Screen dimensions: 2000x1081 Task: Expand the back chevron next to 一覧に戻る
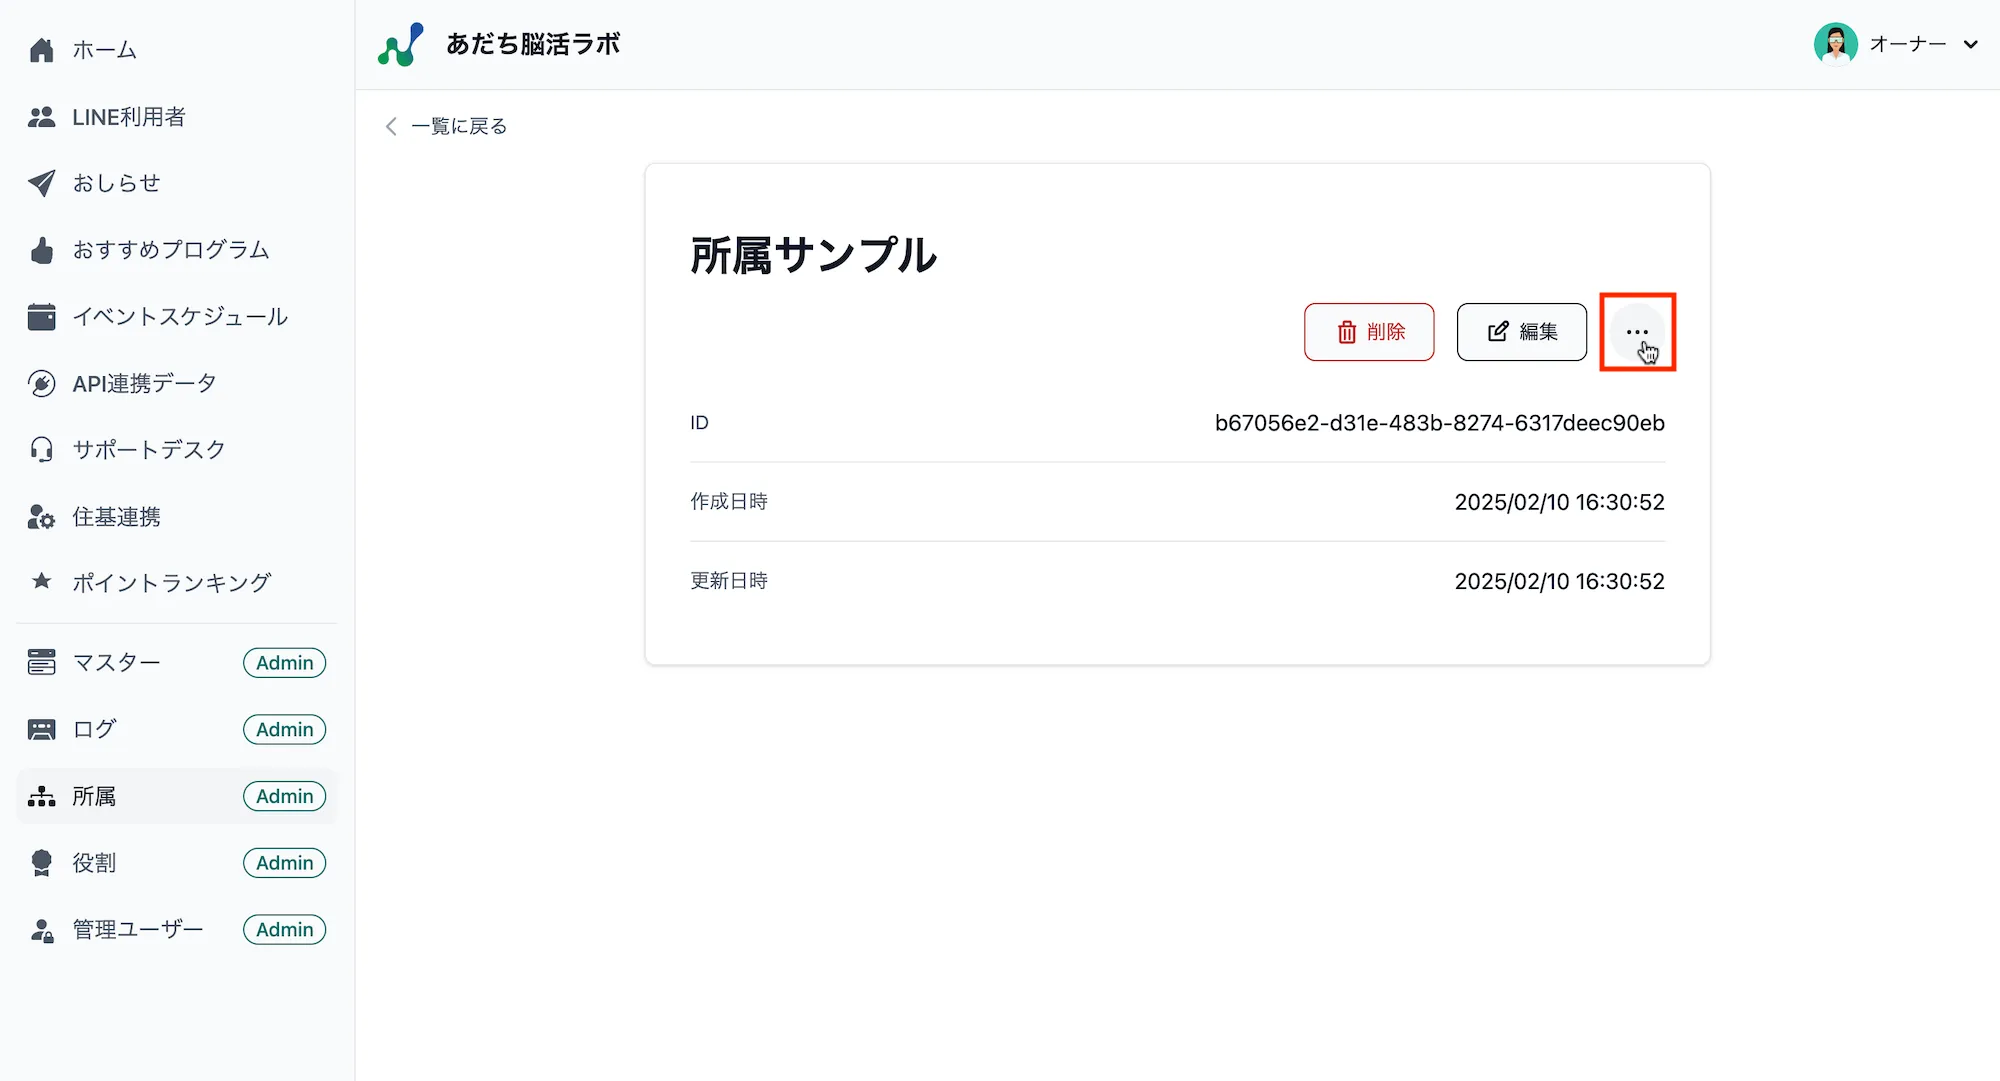coord(390,126)
